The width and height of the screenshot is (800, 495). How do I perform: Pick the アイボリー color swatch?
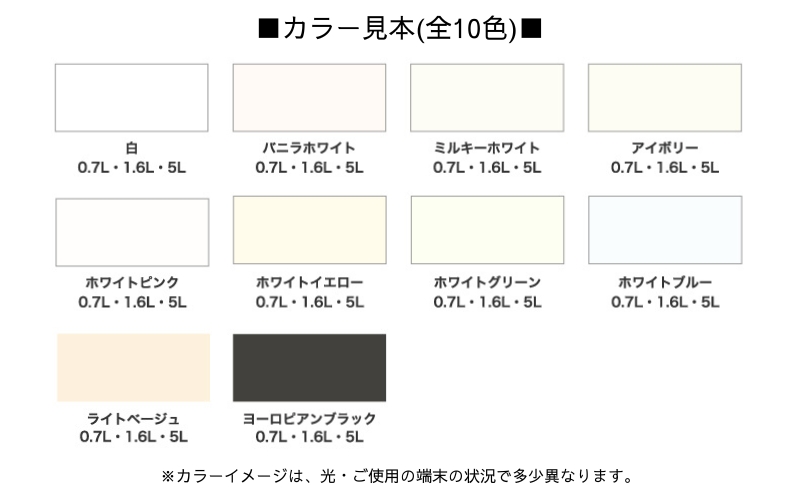[665, 97]
